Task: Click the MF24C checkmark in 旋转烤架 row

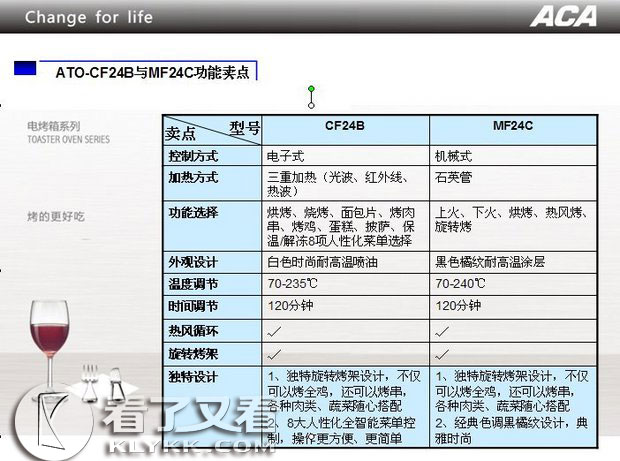Action: tap(442, 355)
